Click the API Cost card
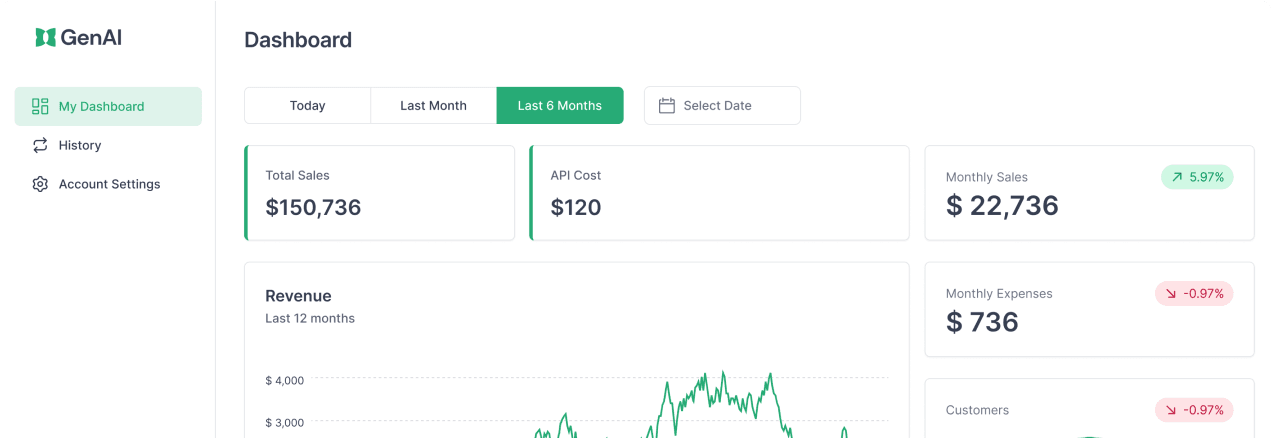 719,193
